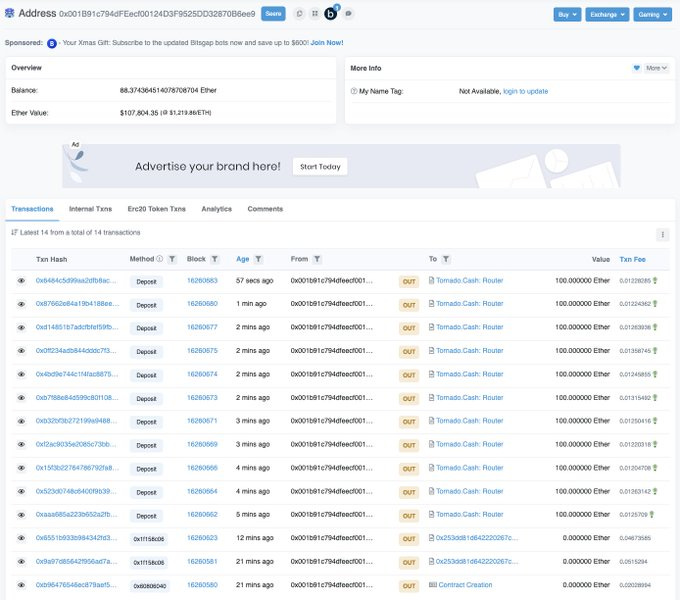The image size is (680, 600).
Task: Click the Start Today ad button
Action: tap(320, 166)
